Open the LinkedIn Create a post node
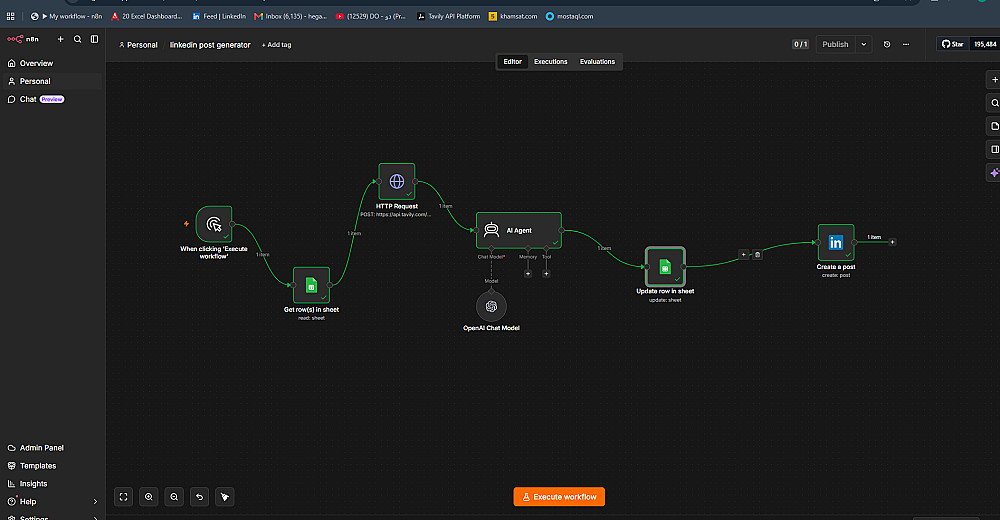 click(835, 242)
